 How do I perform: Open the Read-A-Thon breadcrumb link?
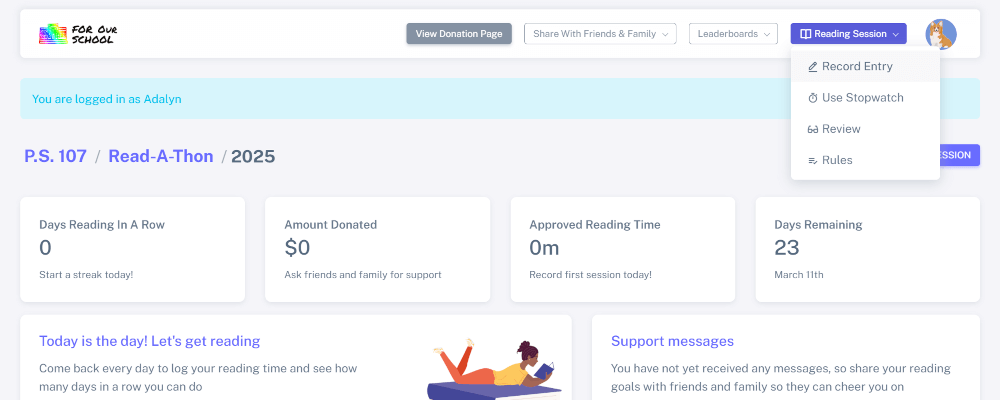pos(160,156)
